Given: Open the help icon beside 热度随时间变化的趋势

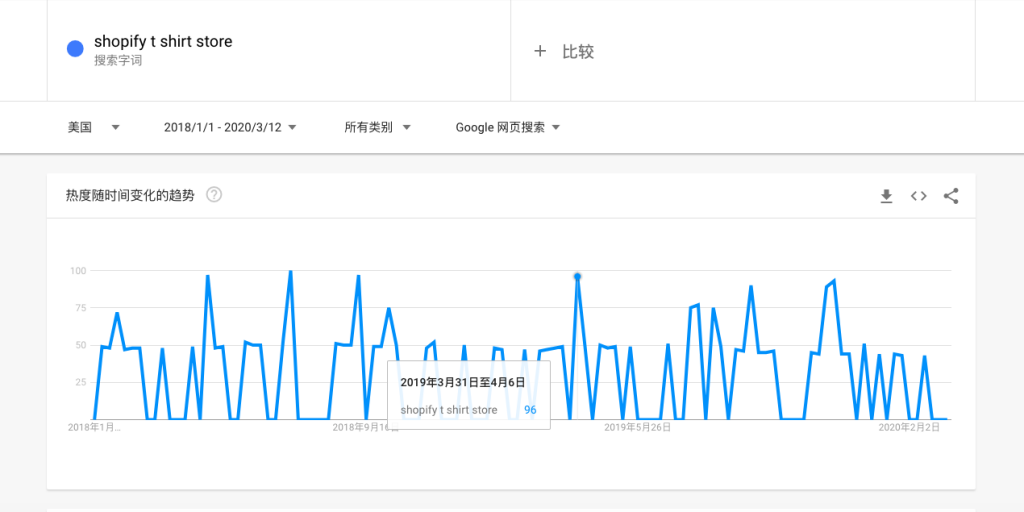Looking at the screenshot, I should point(214,195).
